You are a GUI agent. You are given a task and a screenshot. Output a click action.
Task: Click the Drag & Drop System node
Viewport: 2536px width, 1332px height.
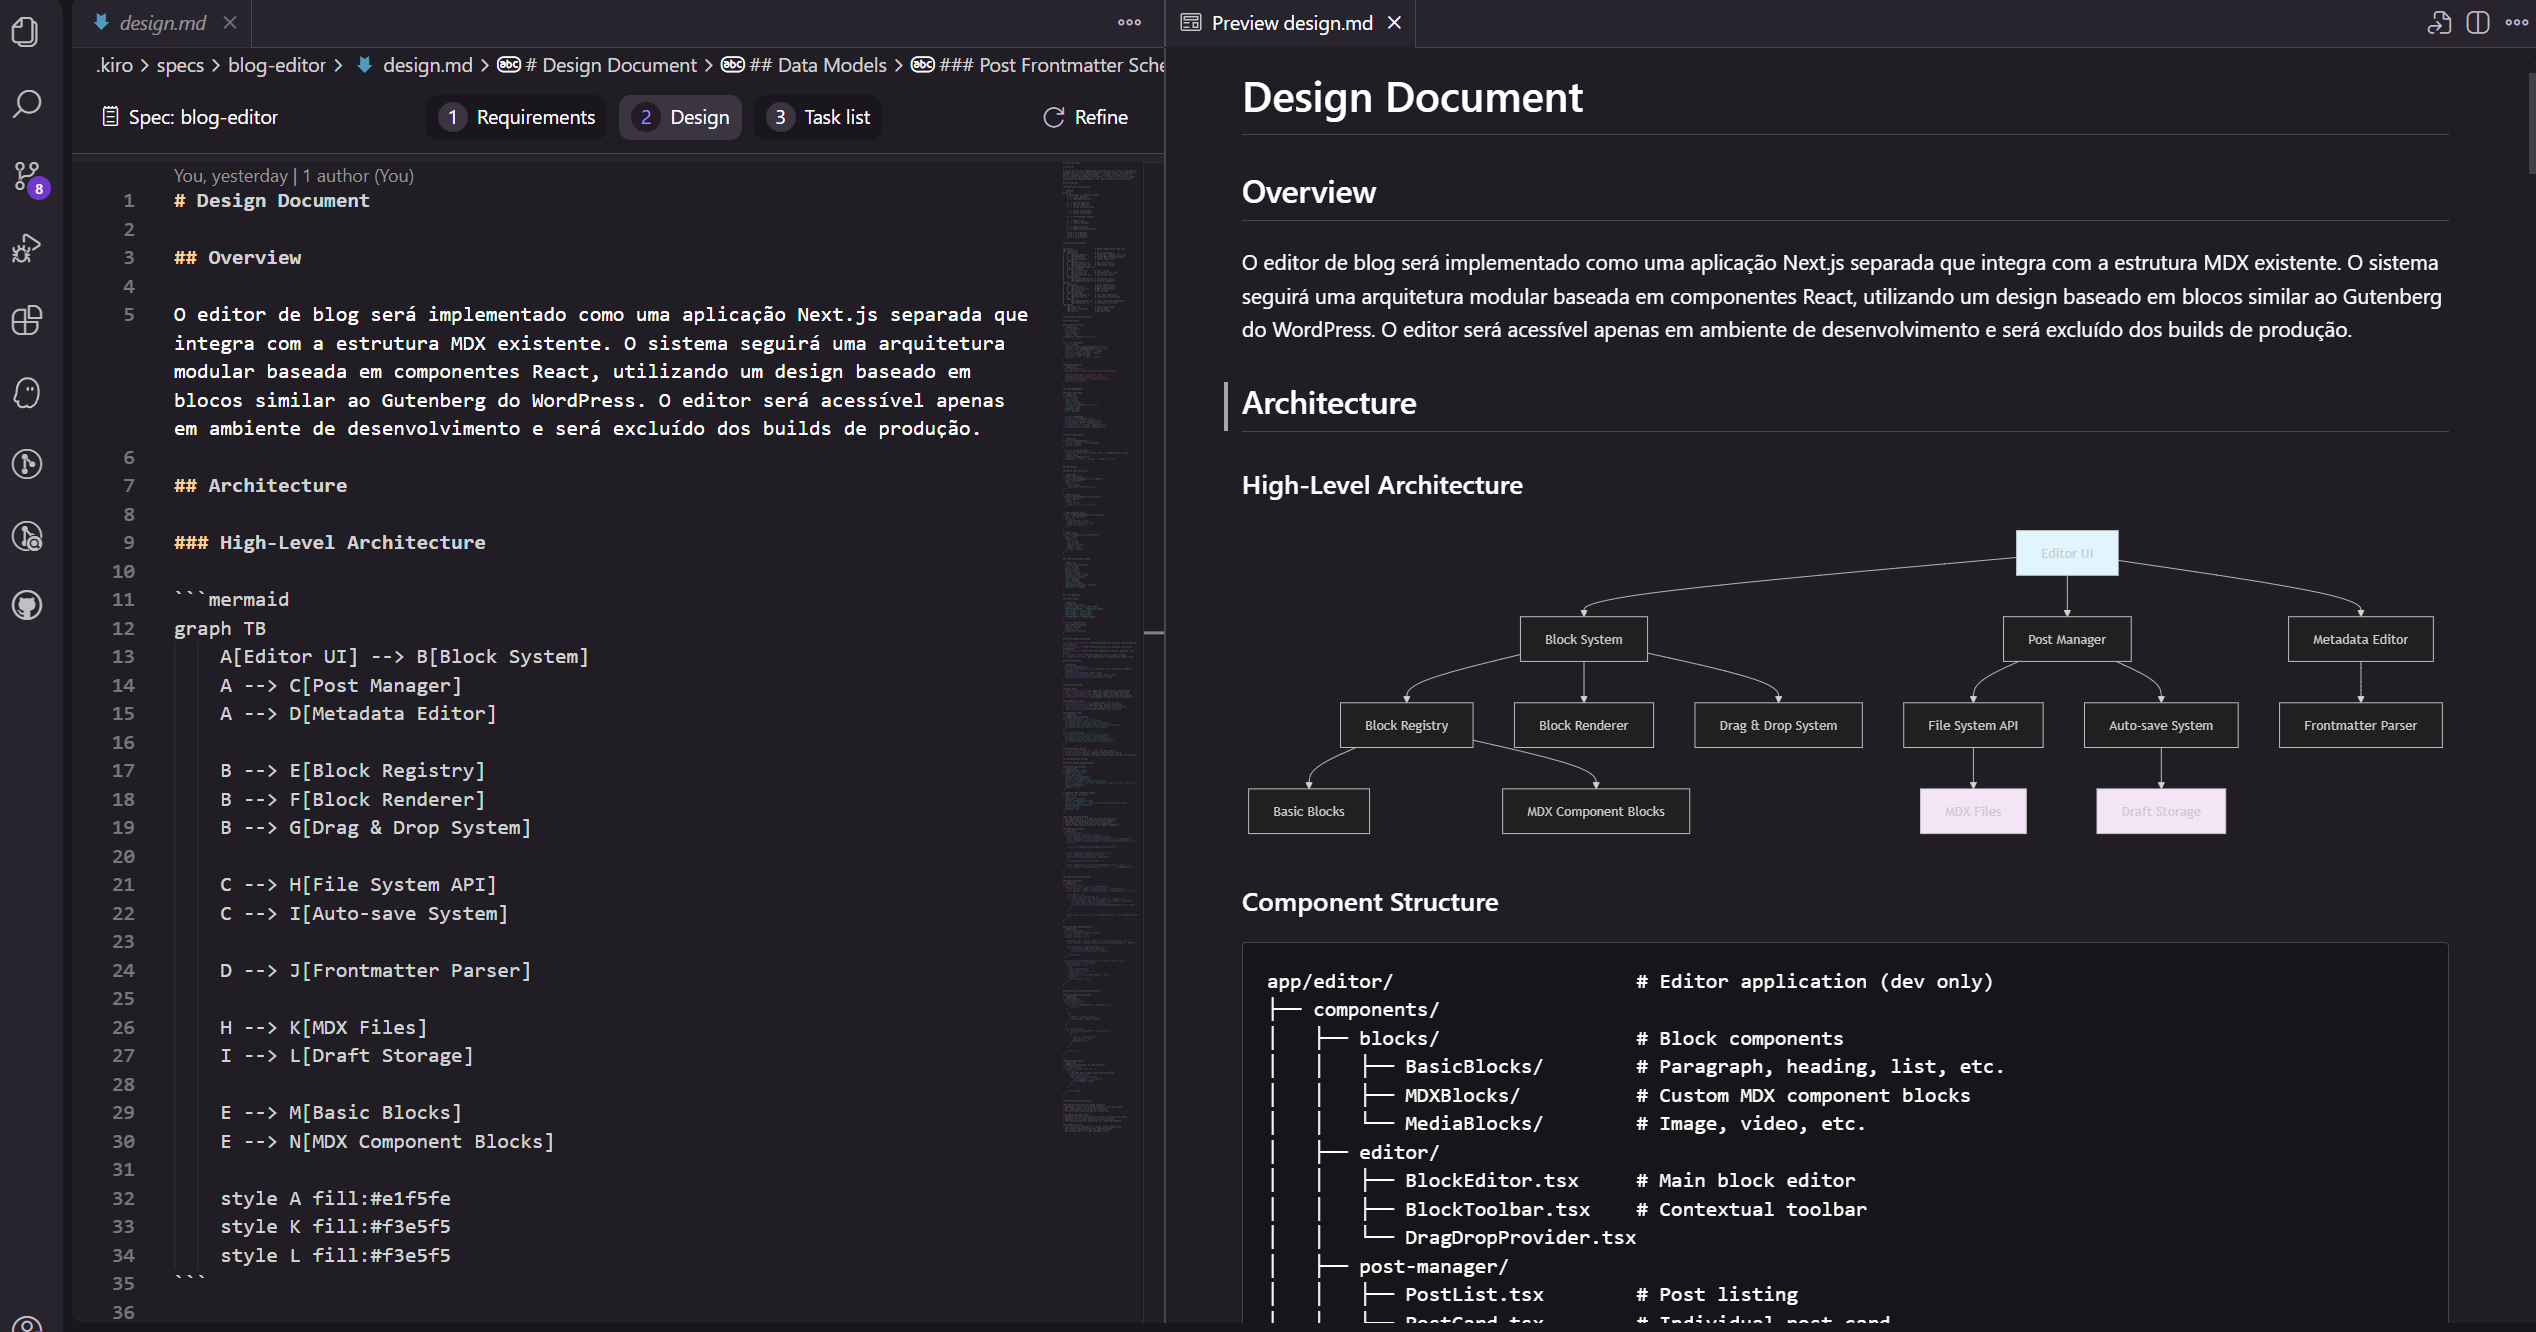point(1778,725)
